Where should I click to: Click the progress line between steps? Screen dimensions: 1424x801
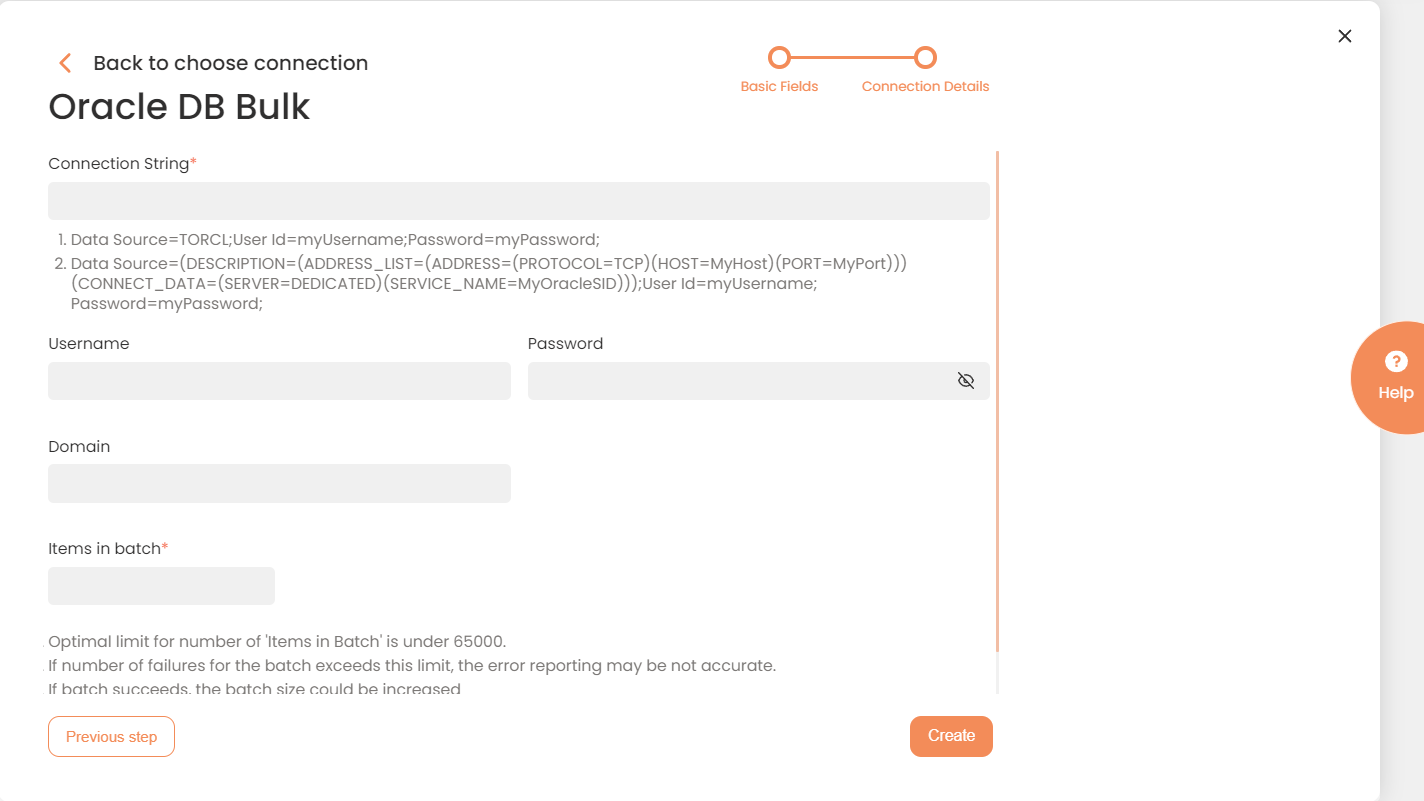coord(852,57)
